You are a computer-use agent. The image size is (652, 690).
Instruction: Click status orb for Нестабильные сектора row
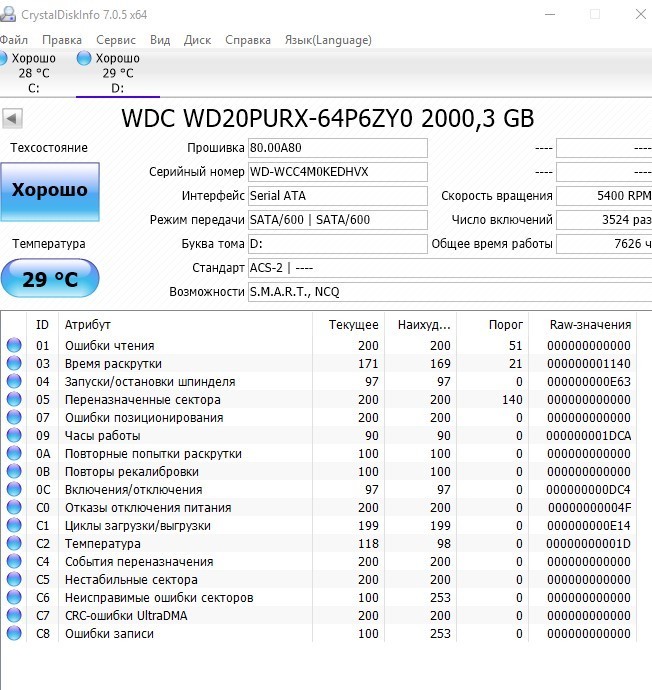click(14, 579)
